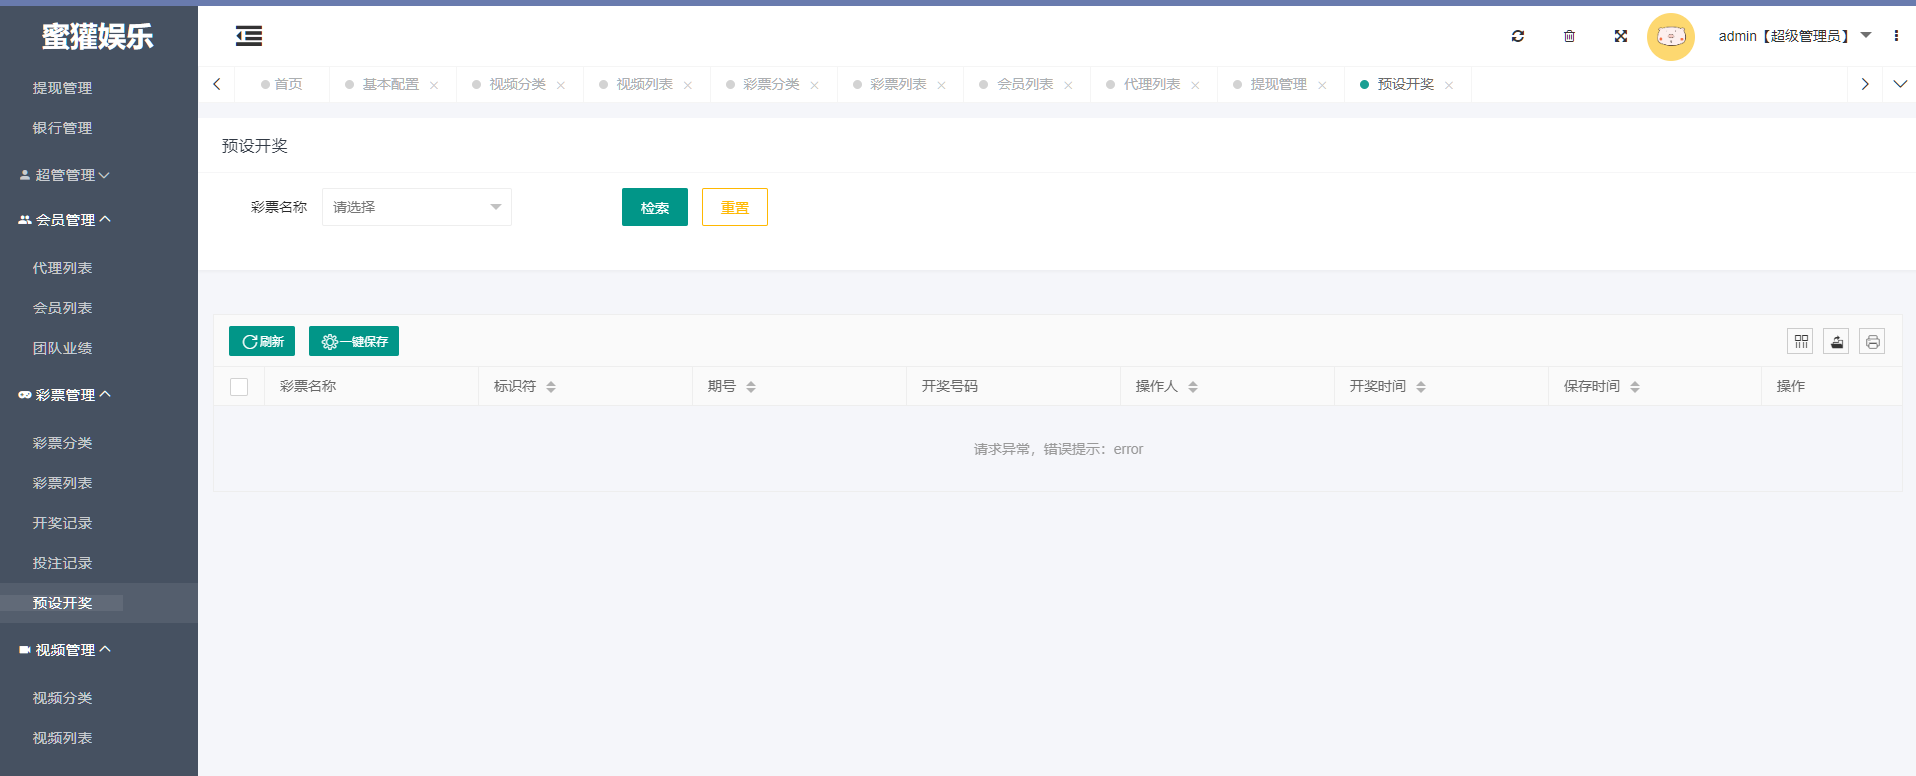Toggle fullscreen using the expand icon
The width and height of the screenshot is (1916, 776).
(x=1620, y=36)
